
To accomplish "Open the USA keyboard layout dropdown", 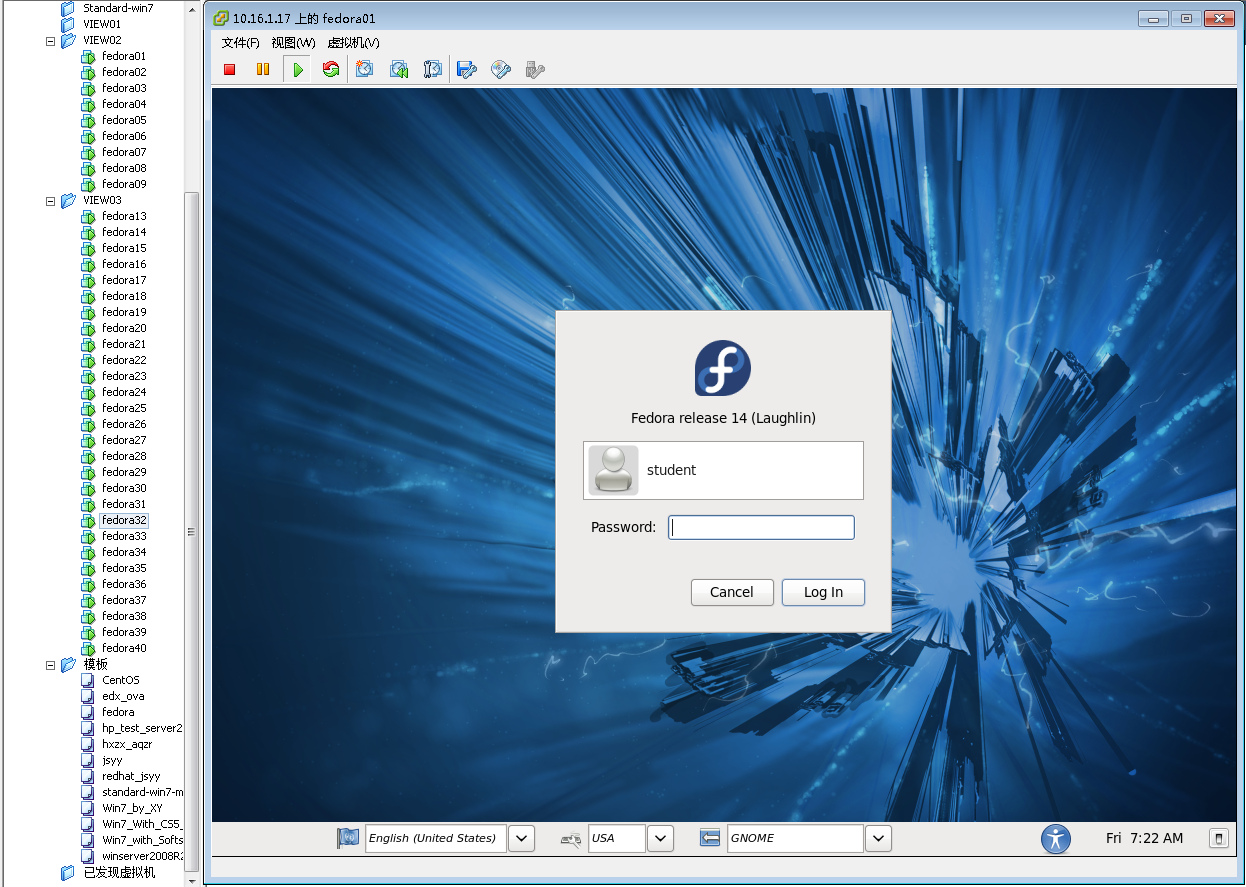I will pos(660,838).
